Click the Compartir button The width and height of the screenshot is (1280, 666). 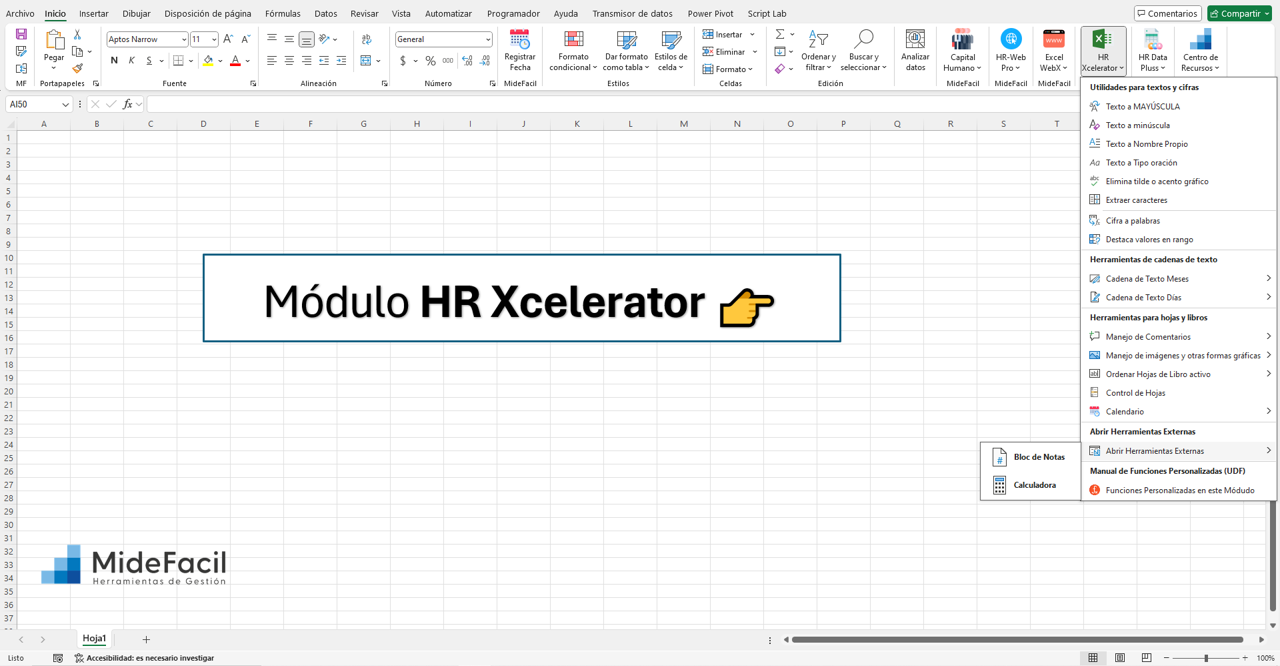1239,13
